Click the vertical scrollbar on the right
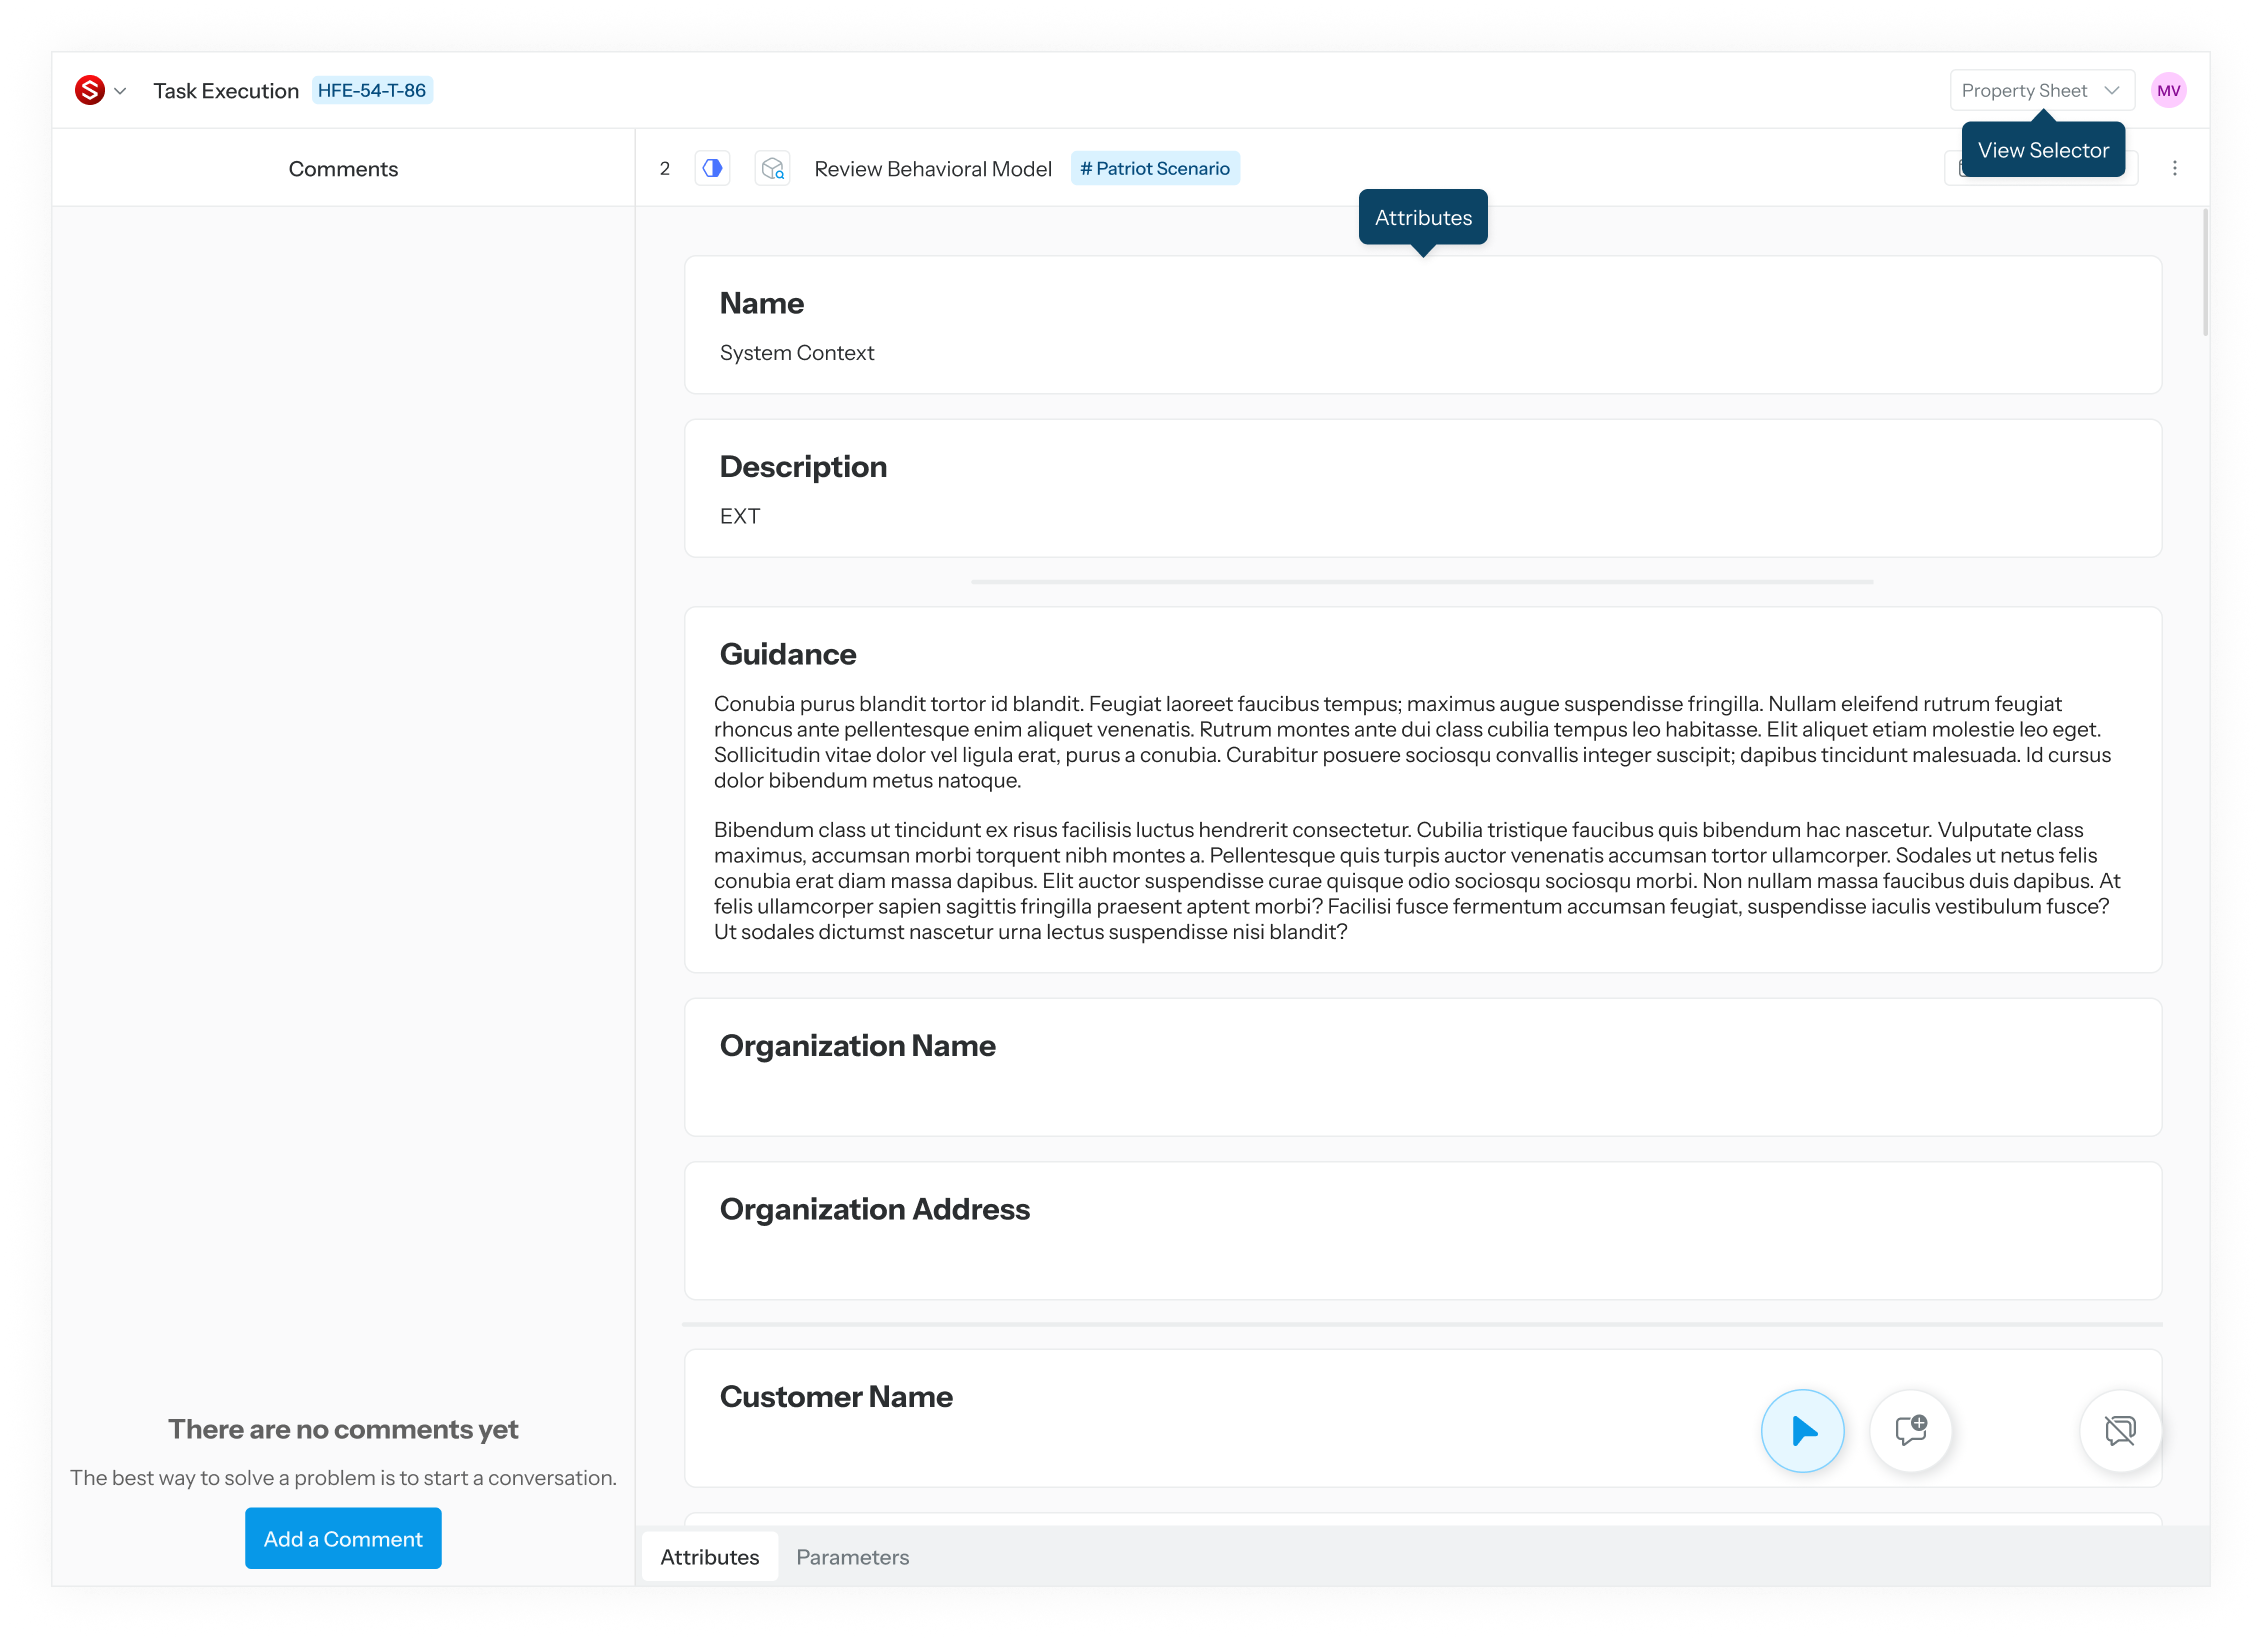Screen dimensions: 2262x1638 pos(2205,272)
